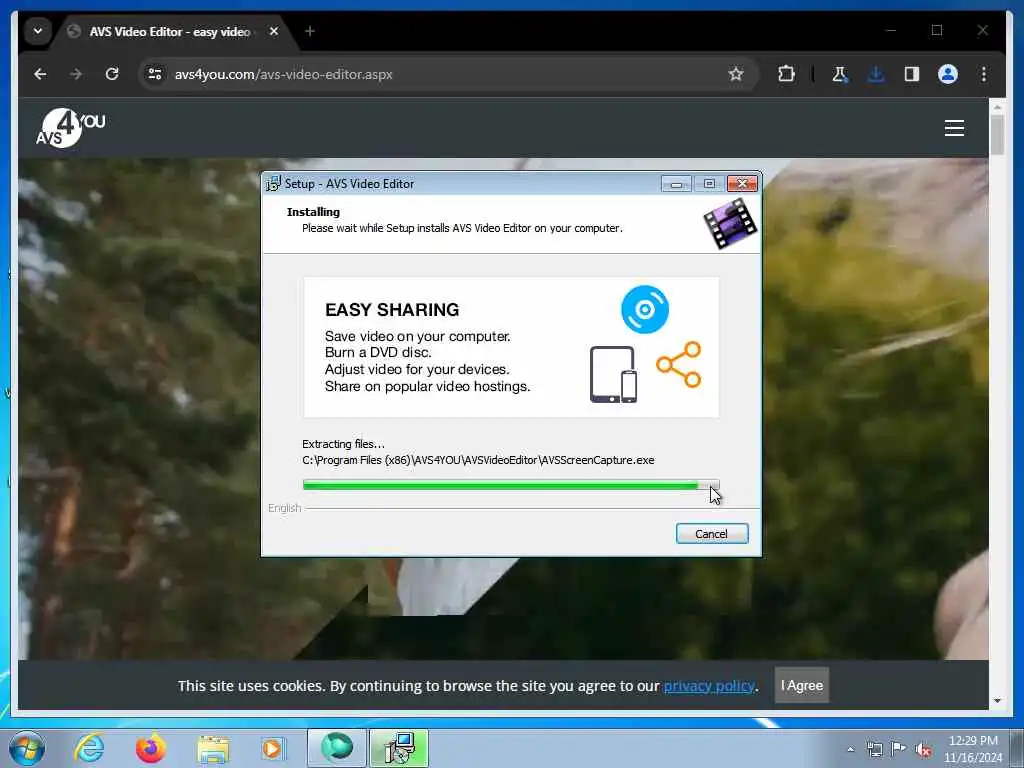
Task: Click the scrollbar down arrow
Action: pyautogui.click(x=997, y=701)
